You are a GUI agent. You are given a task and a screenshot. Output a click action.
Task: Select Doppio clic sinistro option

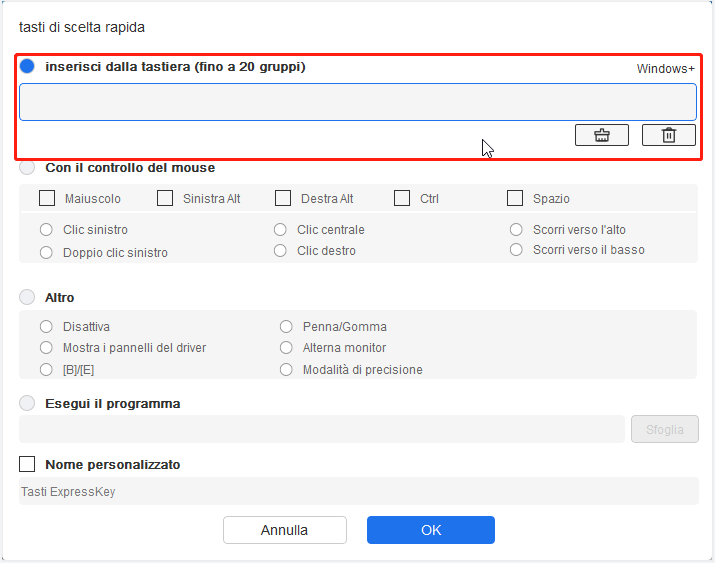pyautogui.click(x=46, y=253)
